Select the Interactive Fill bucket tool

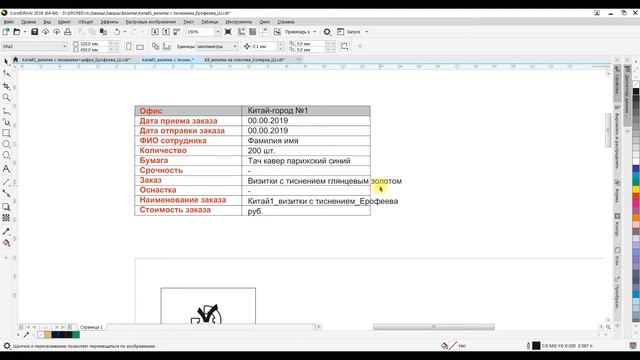pos(6,243)
